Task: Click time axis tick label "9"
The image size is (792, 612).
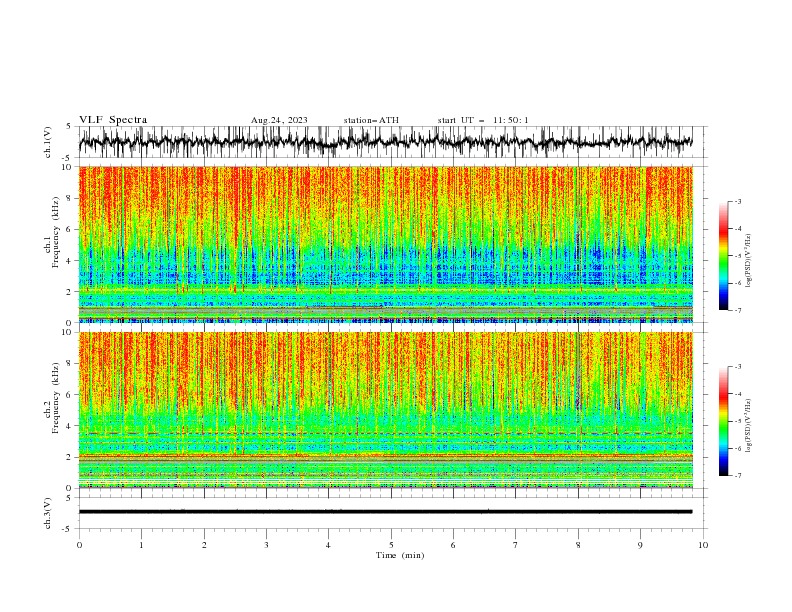Action: 640,545
